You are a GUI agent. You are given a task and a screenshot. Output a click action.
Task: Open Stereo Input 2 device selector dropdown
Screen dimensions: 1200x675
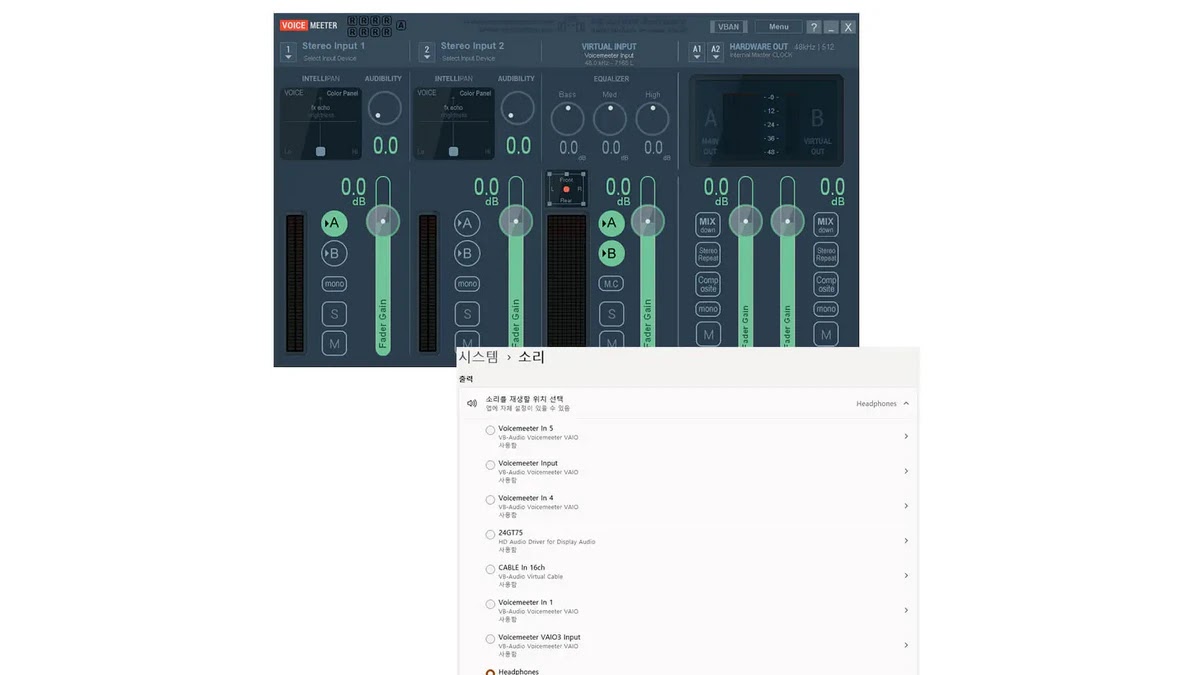click(x=427, y=52)
